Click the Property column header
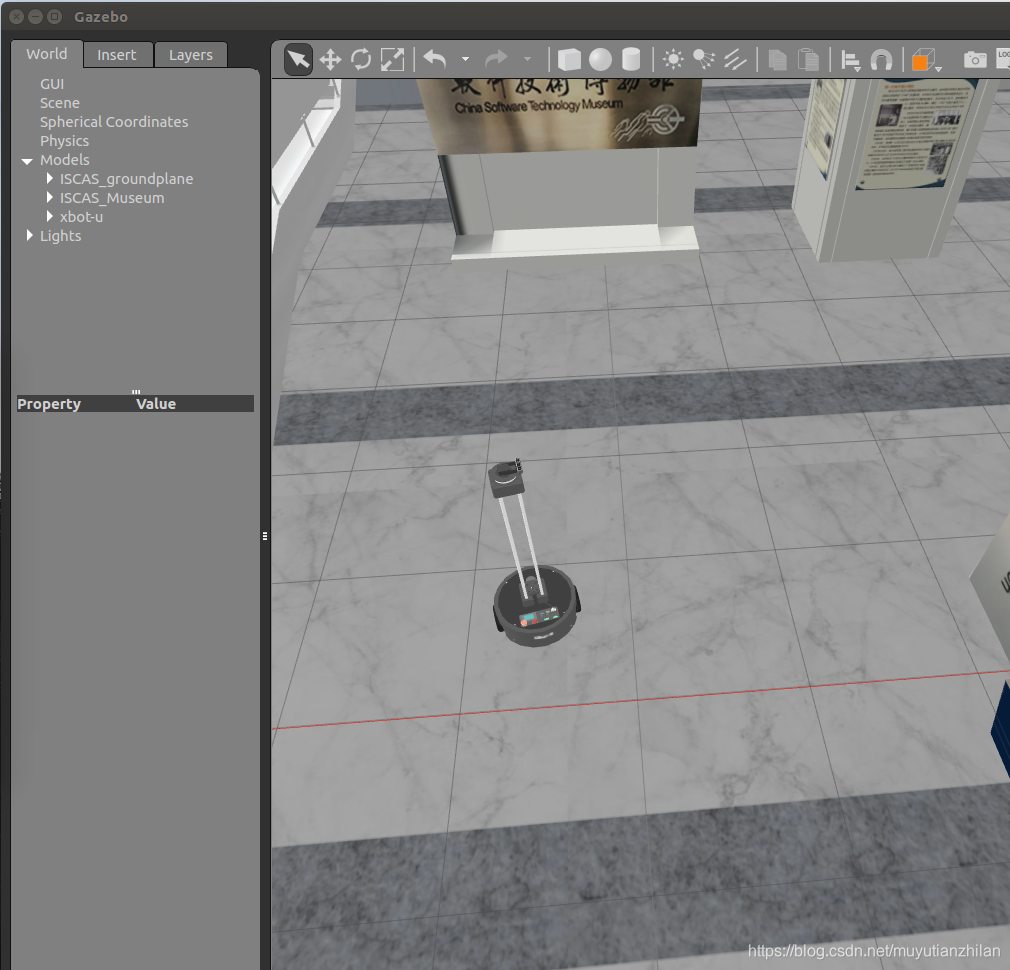The width and height of the screenshot is (1010, 970). (49, 404)
